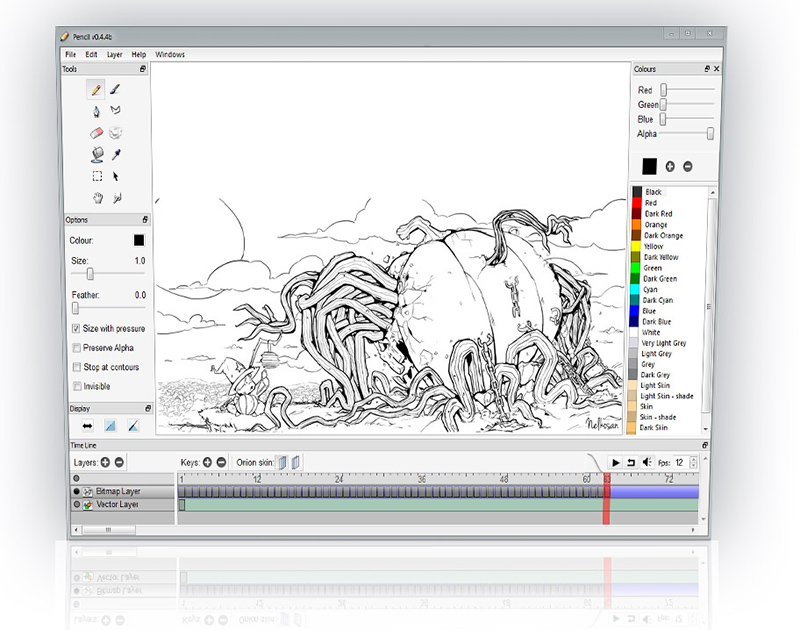Click the Bitmap Layer type icon

point(88,492)
